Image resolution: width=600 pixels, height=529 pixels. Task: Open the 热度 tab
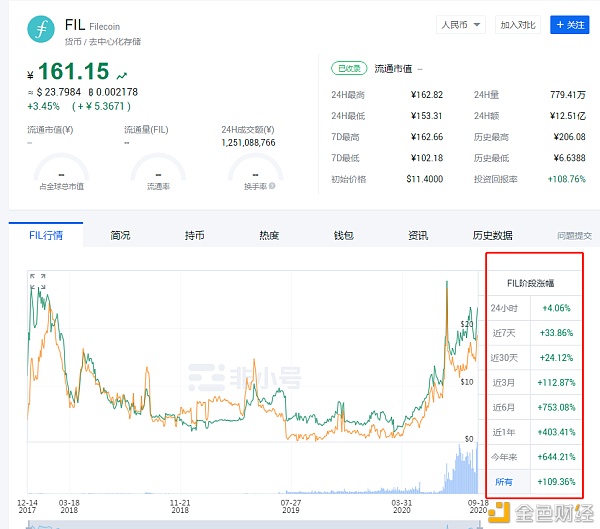point(269,235)
